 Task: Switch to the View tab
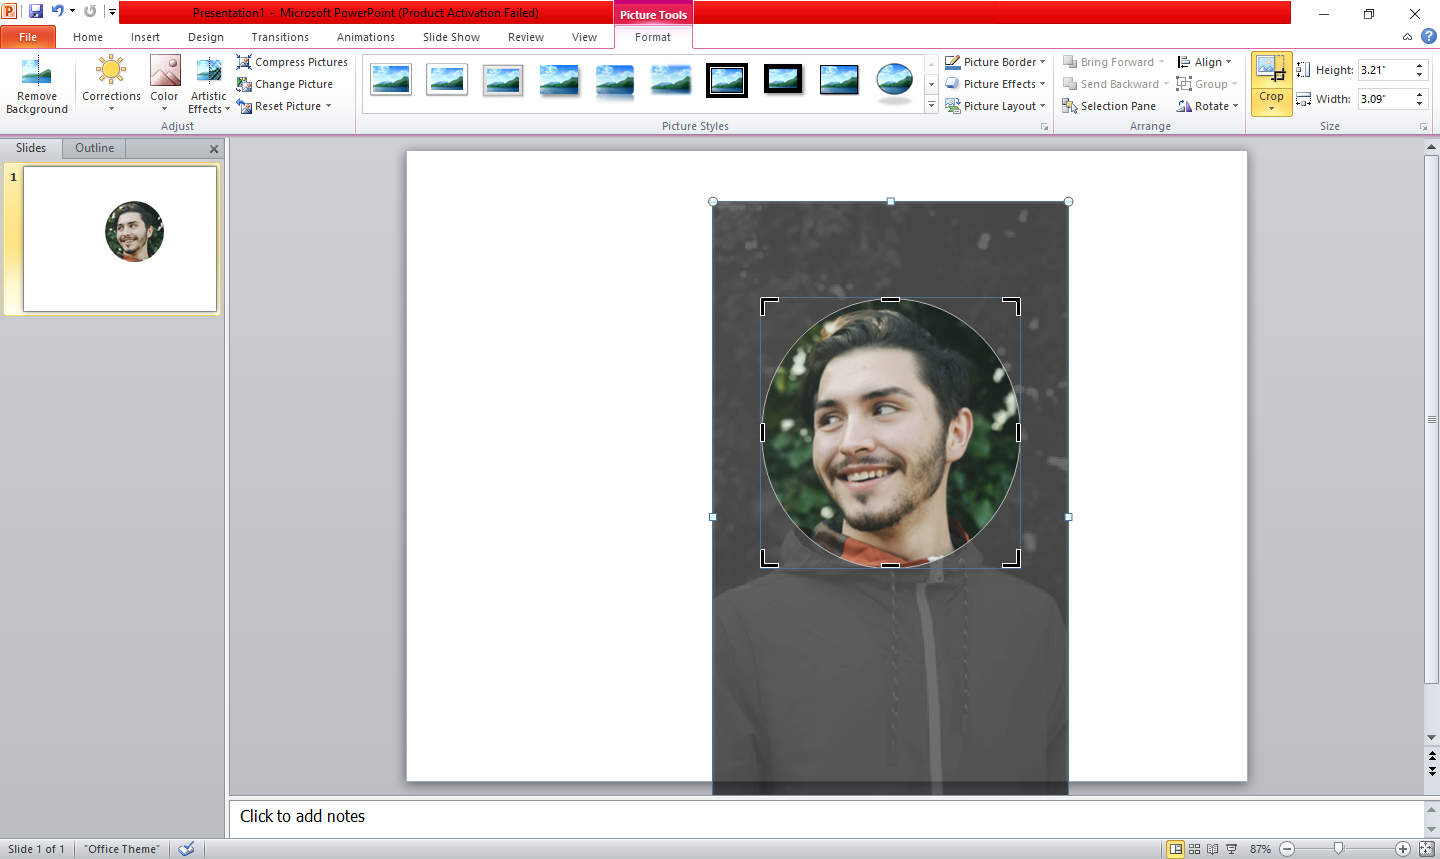click(x=584, y=37)
